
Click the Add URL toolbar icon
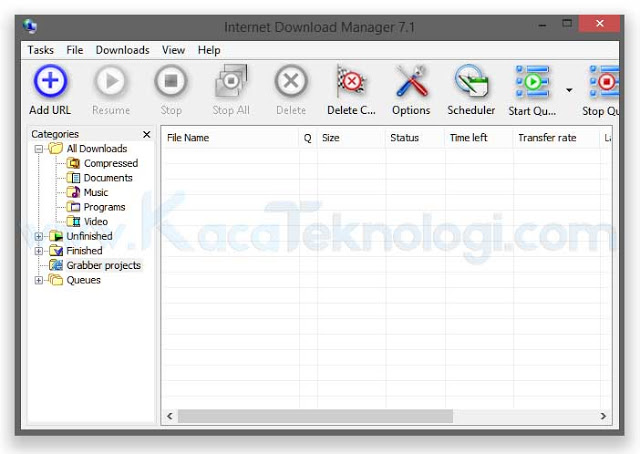tap(50, 80)
